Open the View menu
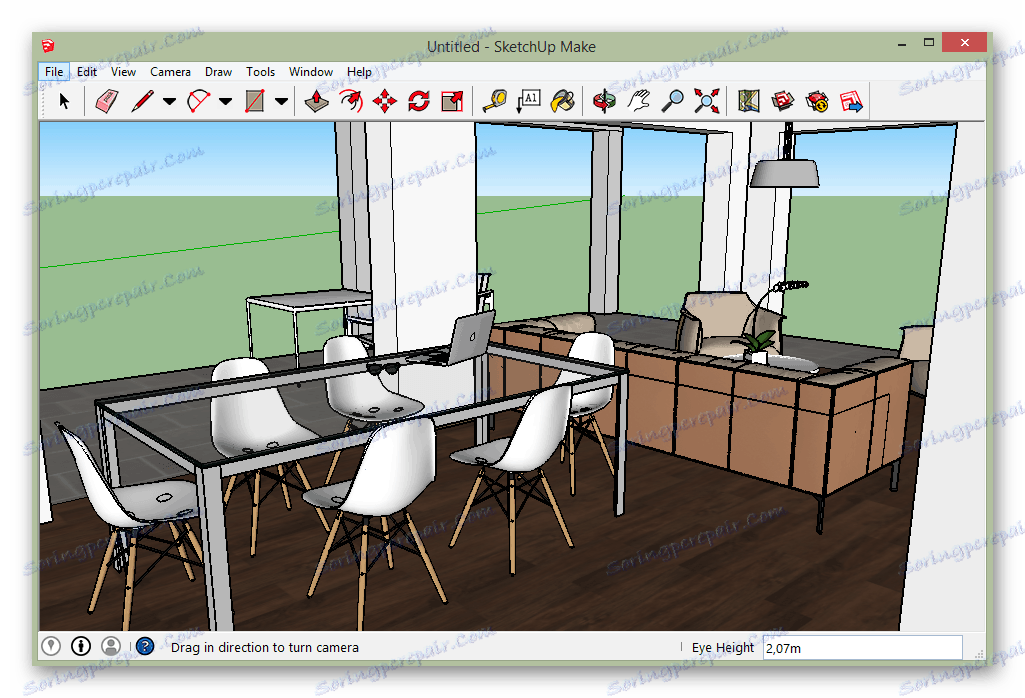 click(x=123, y=72)
